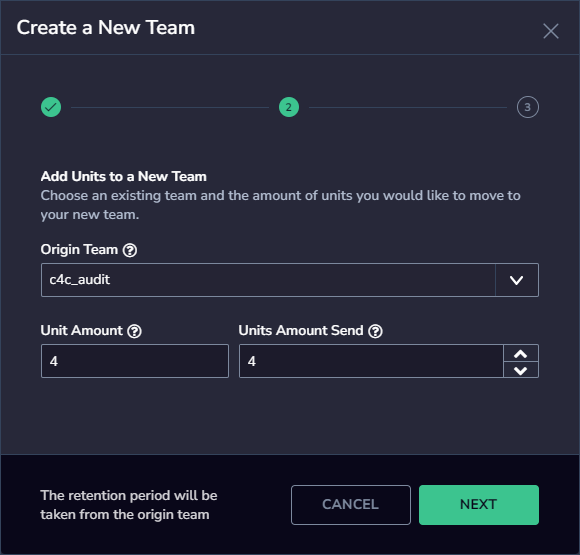Click the Create a New Team title
The width and height of the screenshot is (580, 555).
(106, 28)
